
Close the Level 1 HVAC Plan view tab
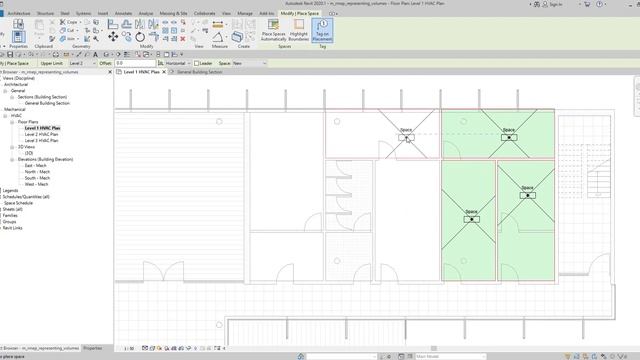[x=164, y=72]
